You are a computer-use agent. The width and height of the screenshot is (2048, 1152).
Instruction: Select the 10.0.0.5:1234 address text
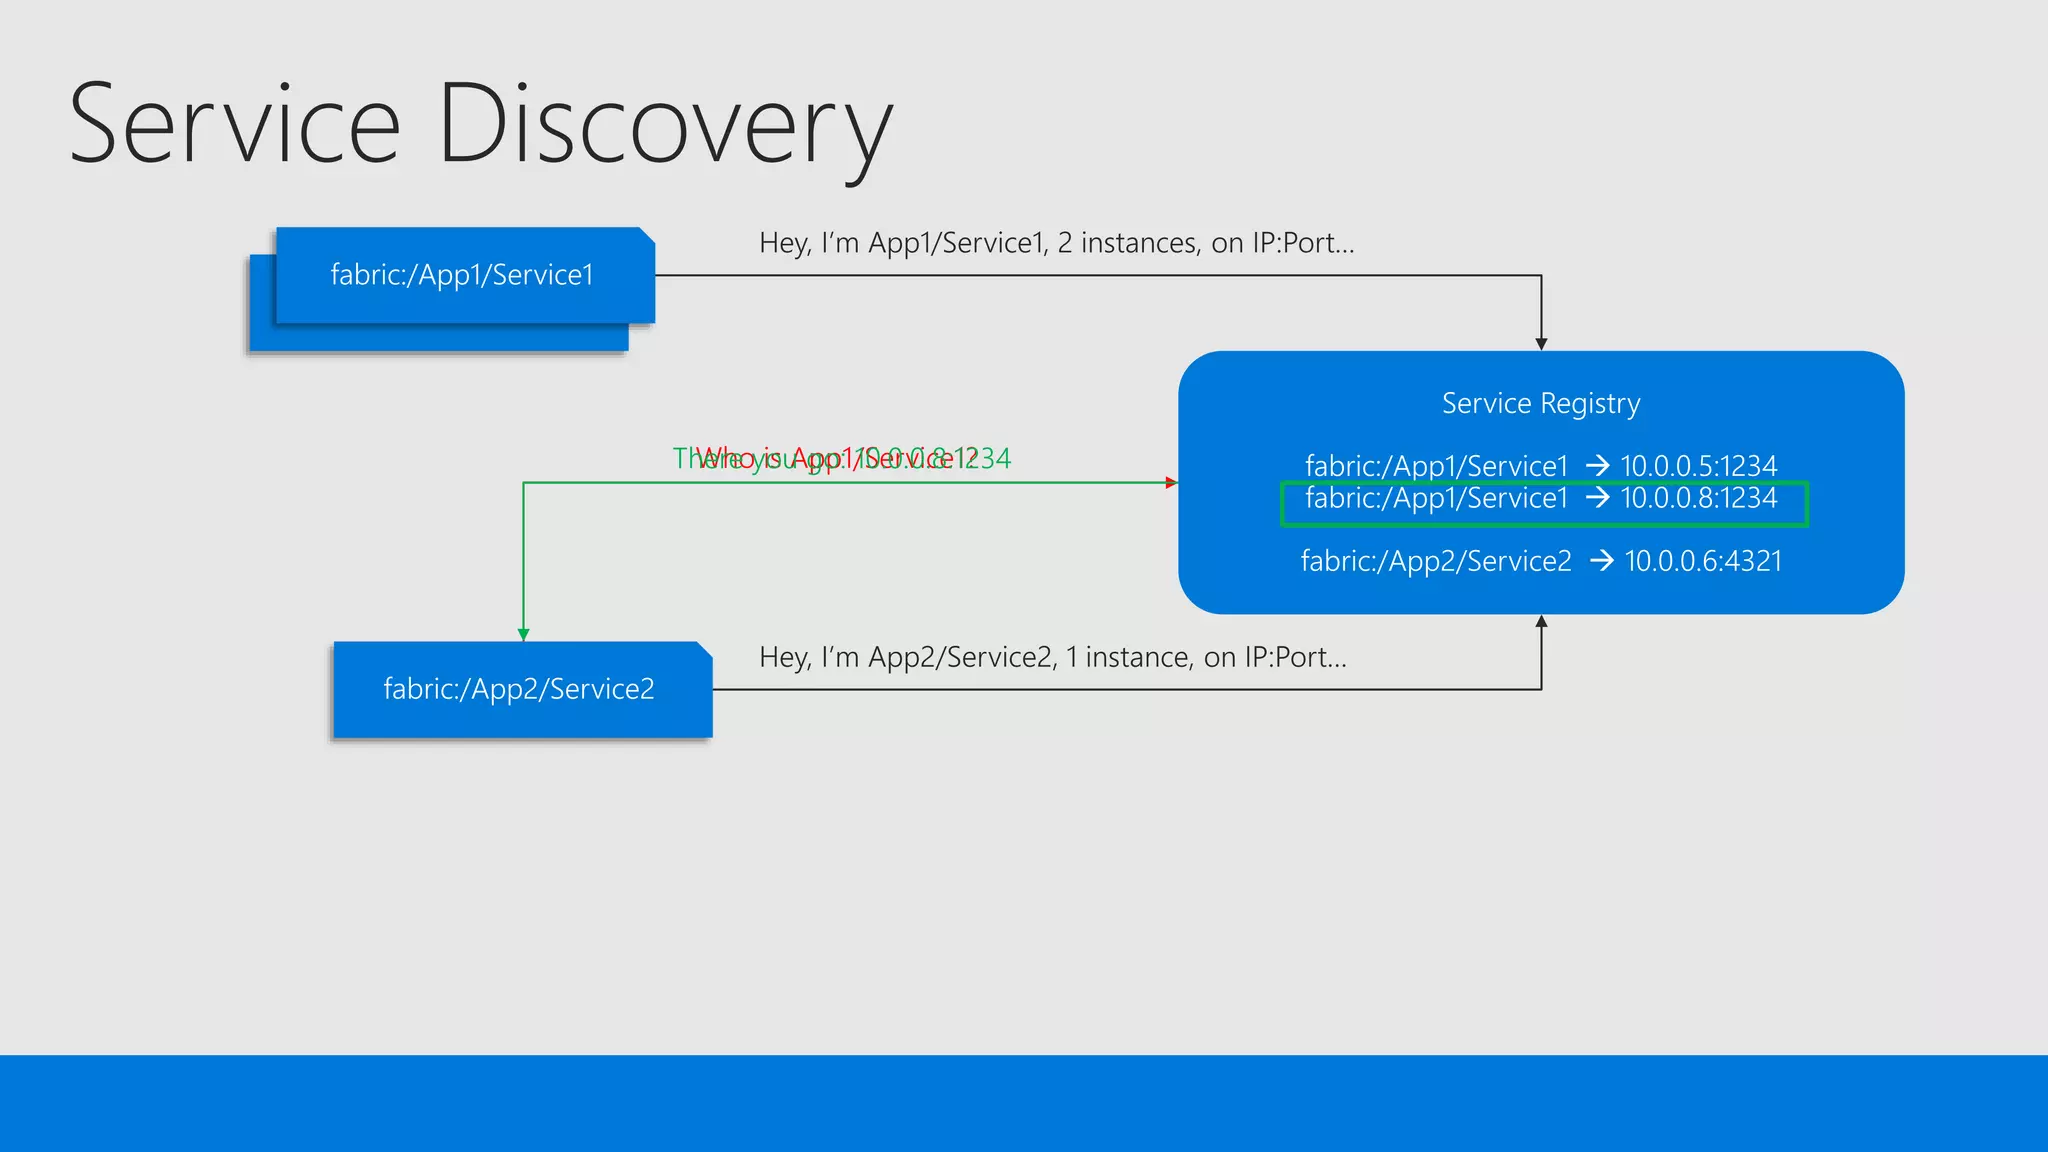click(x=1698, y=466)
